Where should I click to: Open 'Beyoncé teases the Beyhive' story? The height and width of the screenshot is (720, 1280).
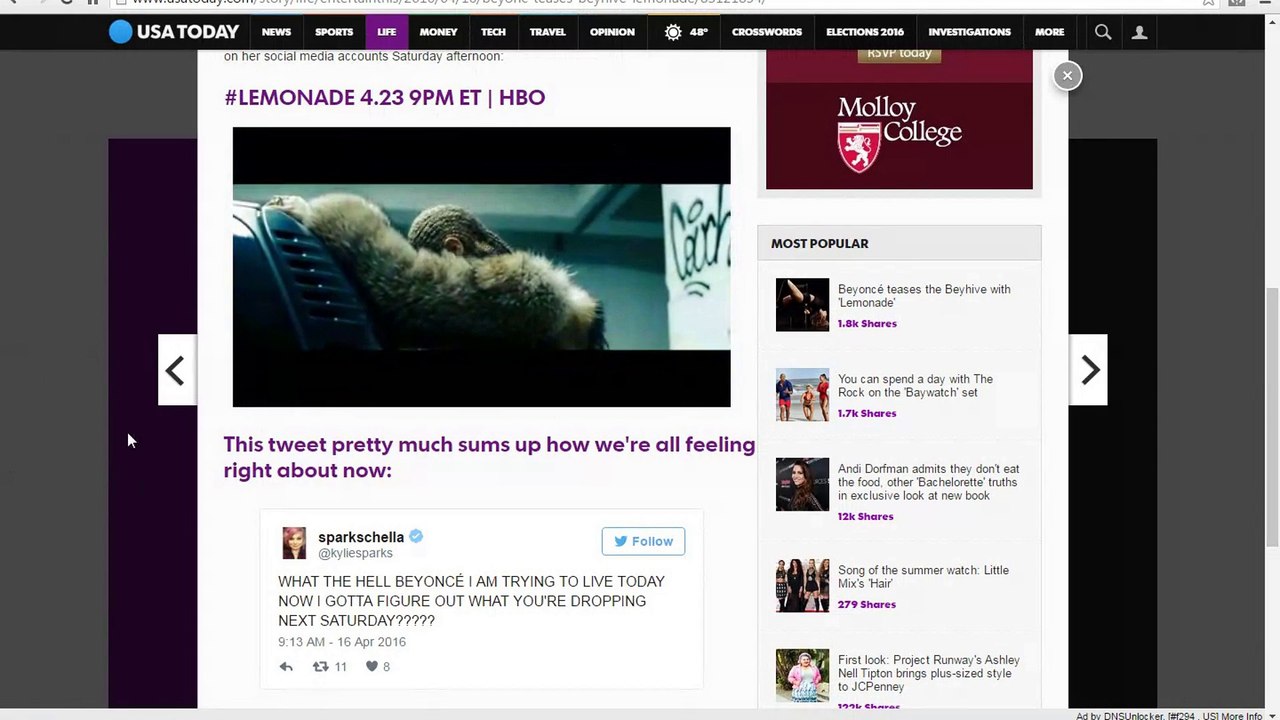924,296
